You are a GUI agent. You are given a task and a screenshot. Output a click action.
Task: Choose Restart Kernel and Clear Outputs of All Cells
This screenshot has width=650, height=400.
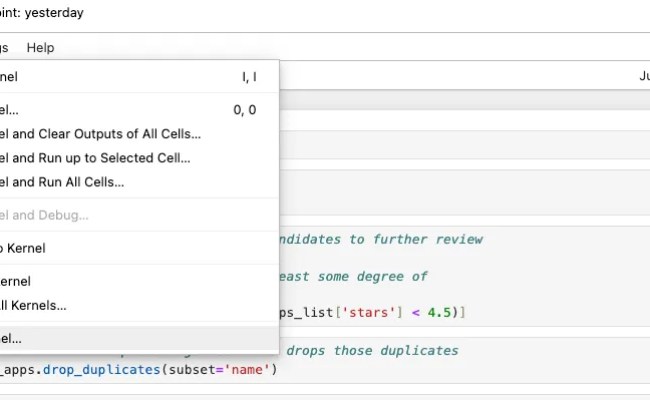pos(139,134)
